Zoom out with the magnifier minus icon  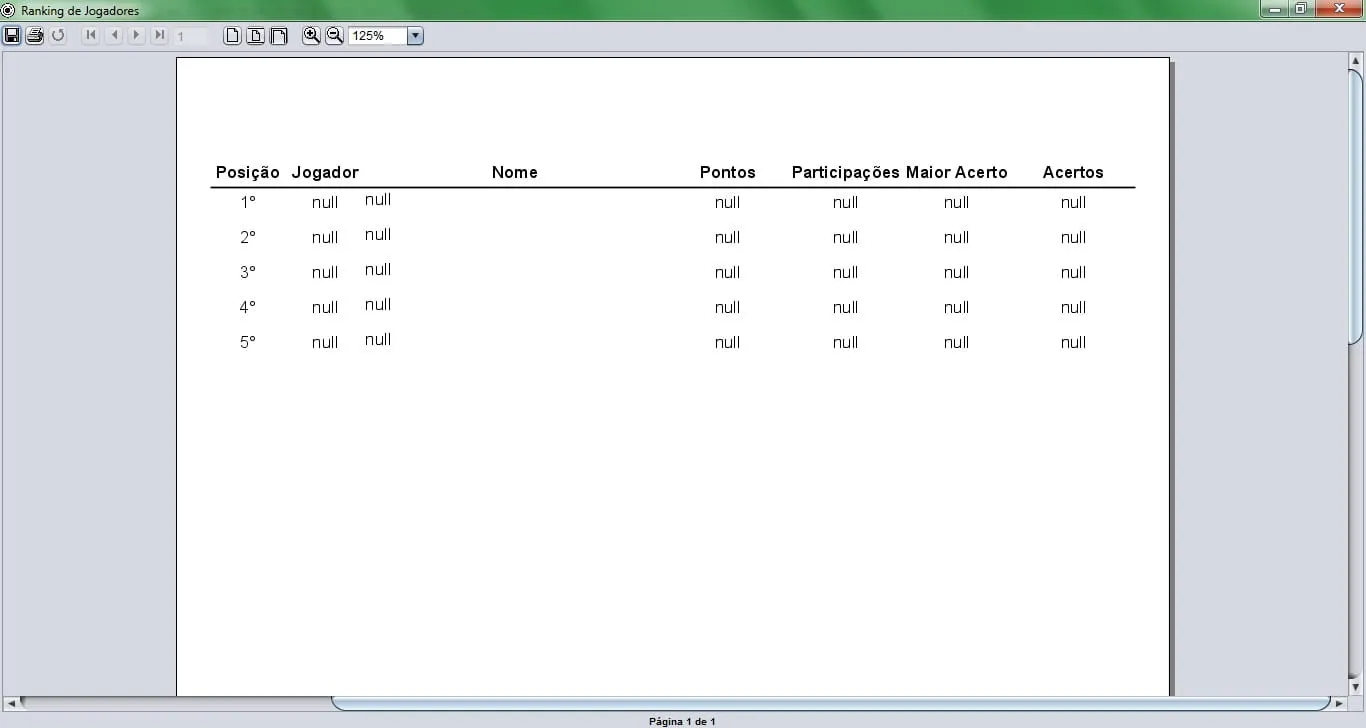point(335,36)
